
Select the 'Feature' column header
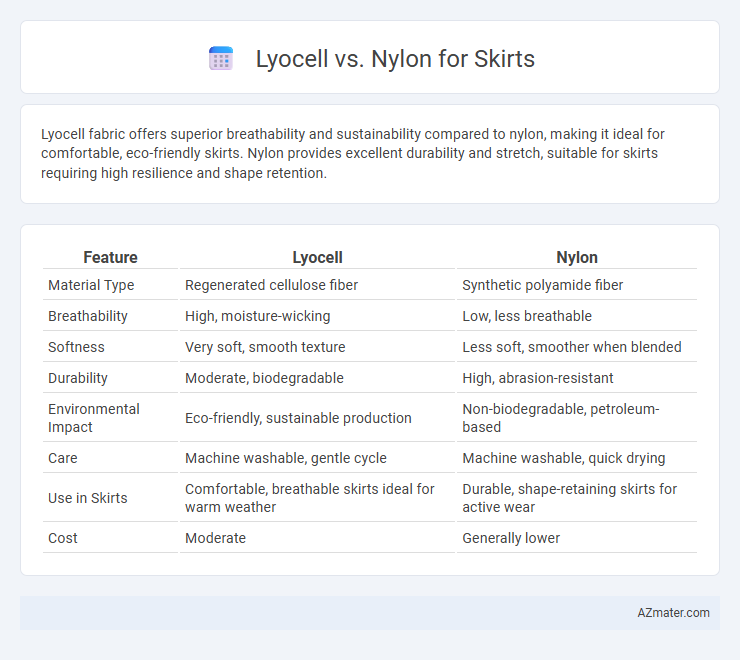[x=110, y=257]
